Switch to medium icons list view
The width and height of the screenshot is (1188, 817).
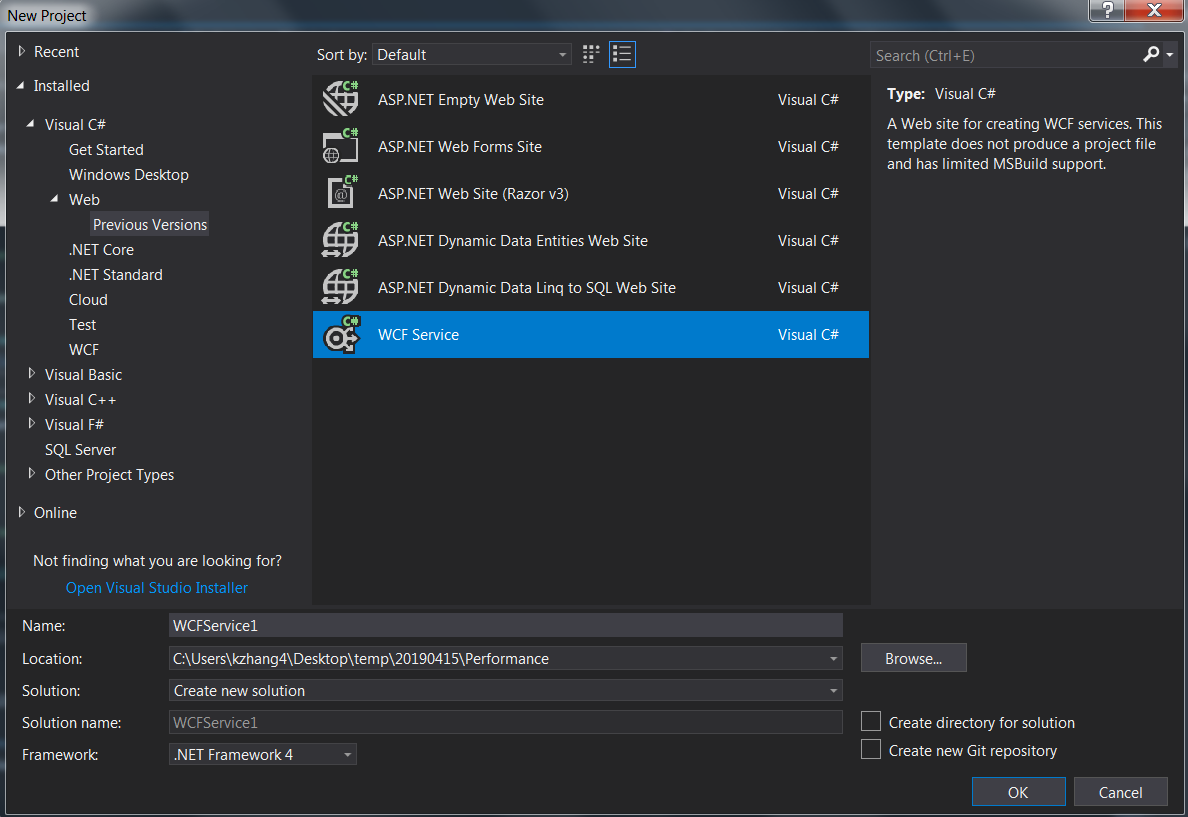pos(622,54)
